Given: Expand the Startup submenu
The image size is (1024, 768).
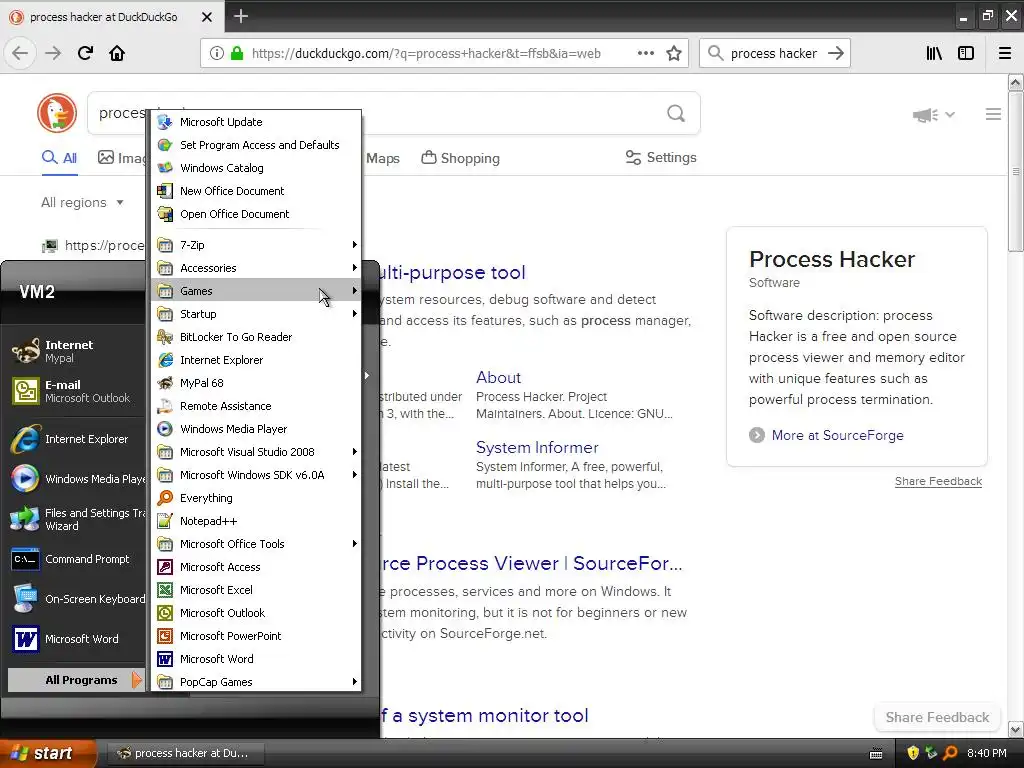Looking at the screenshot, I should coord(256,313).
